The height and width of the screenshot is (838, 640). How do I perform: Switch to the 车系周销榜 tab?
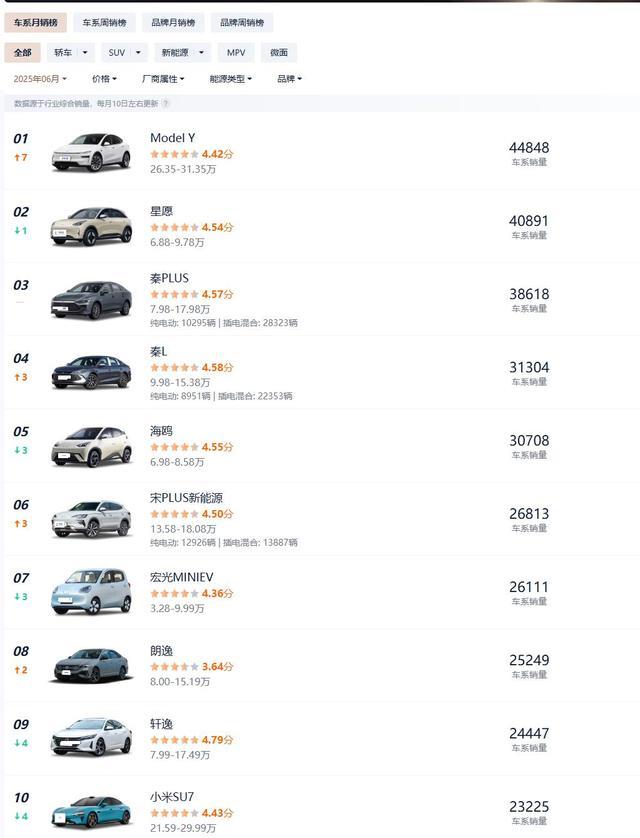tap(104, 22)
